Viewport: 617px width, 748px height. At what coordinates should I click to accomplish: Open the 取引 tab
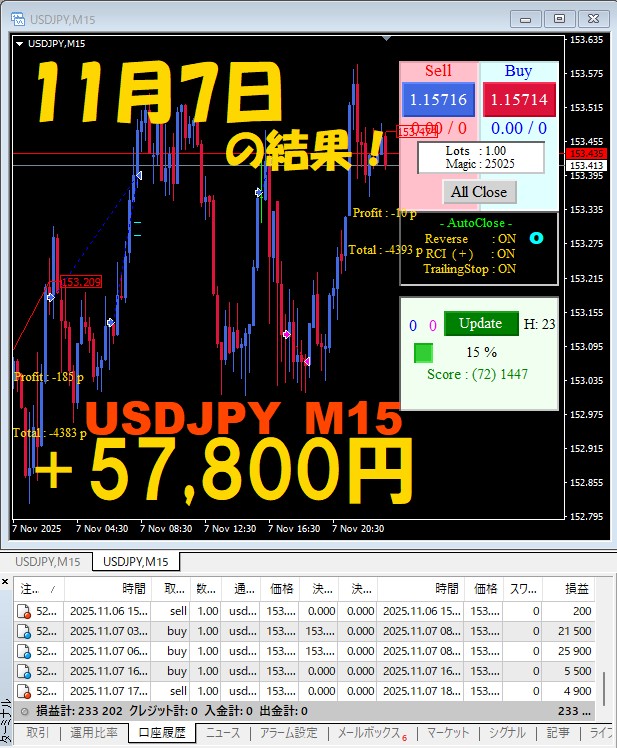(x=38, y=732)
